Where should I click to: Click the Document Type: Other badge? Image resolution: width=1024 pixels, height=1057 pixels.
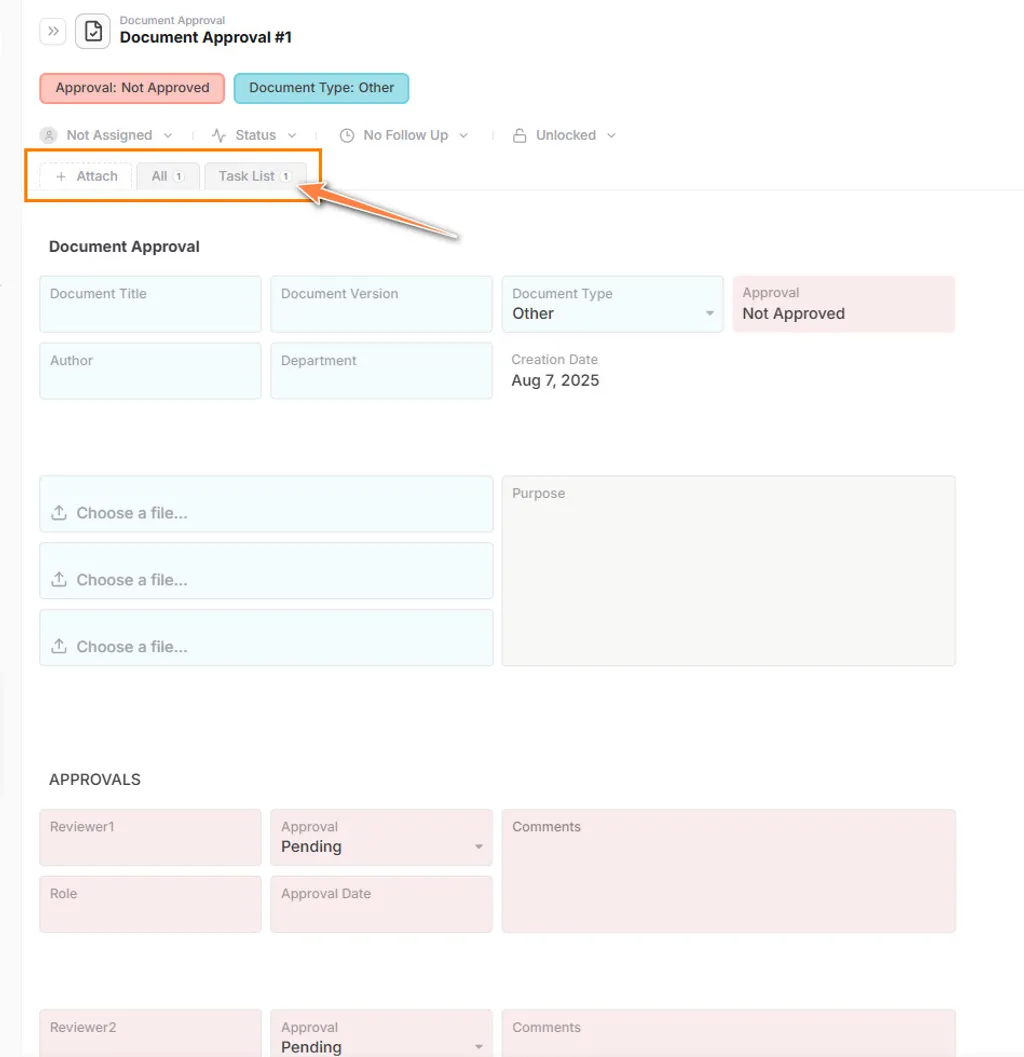pyautogui.click(x=321, y=88)
